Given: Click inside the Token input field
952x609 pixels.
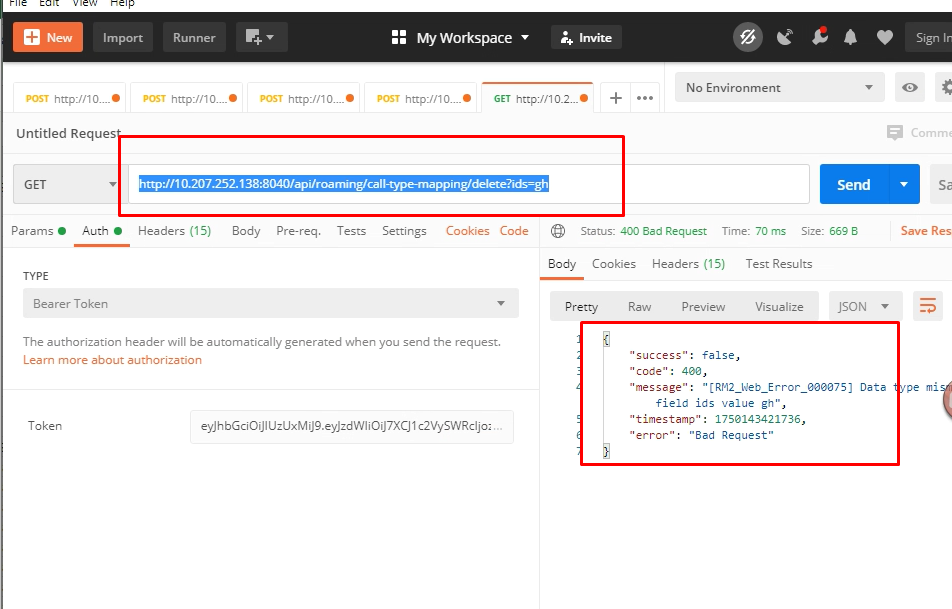Looking at the screenshot, I should tap(351, 426).
